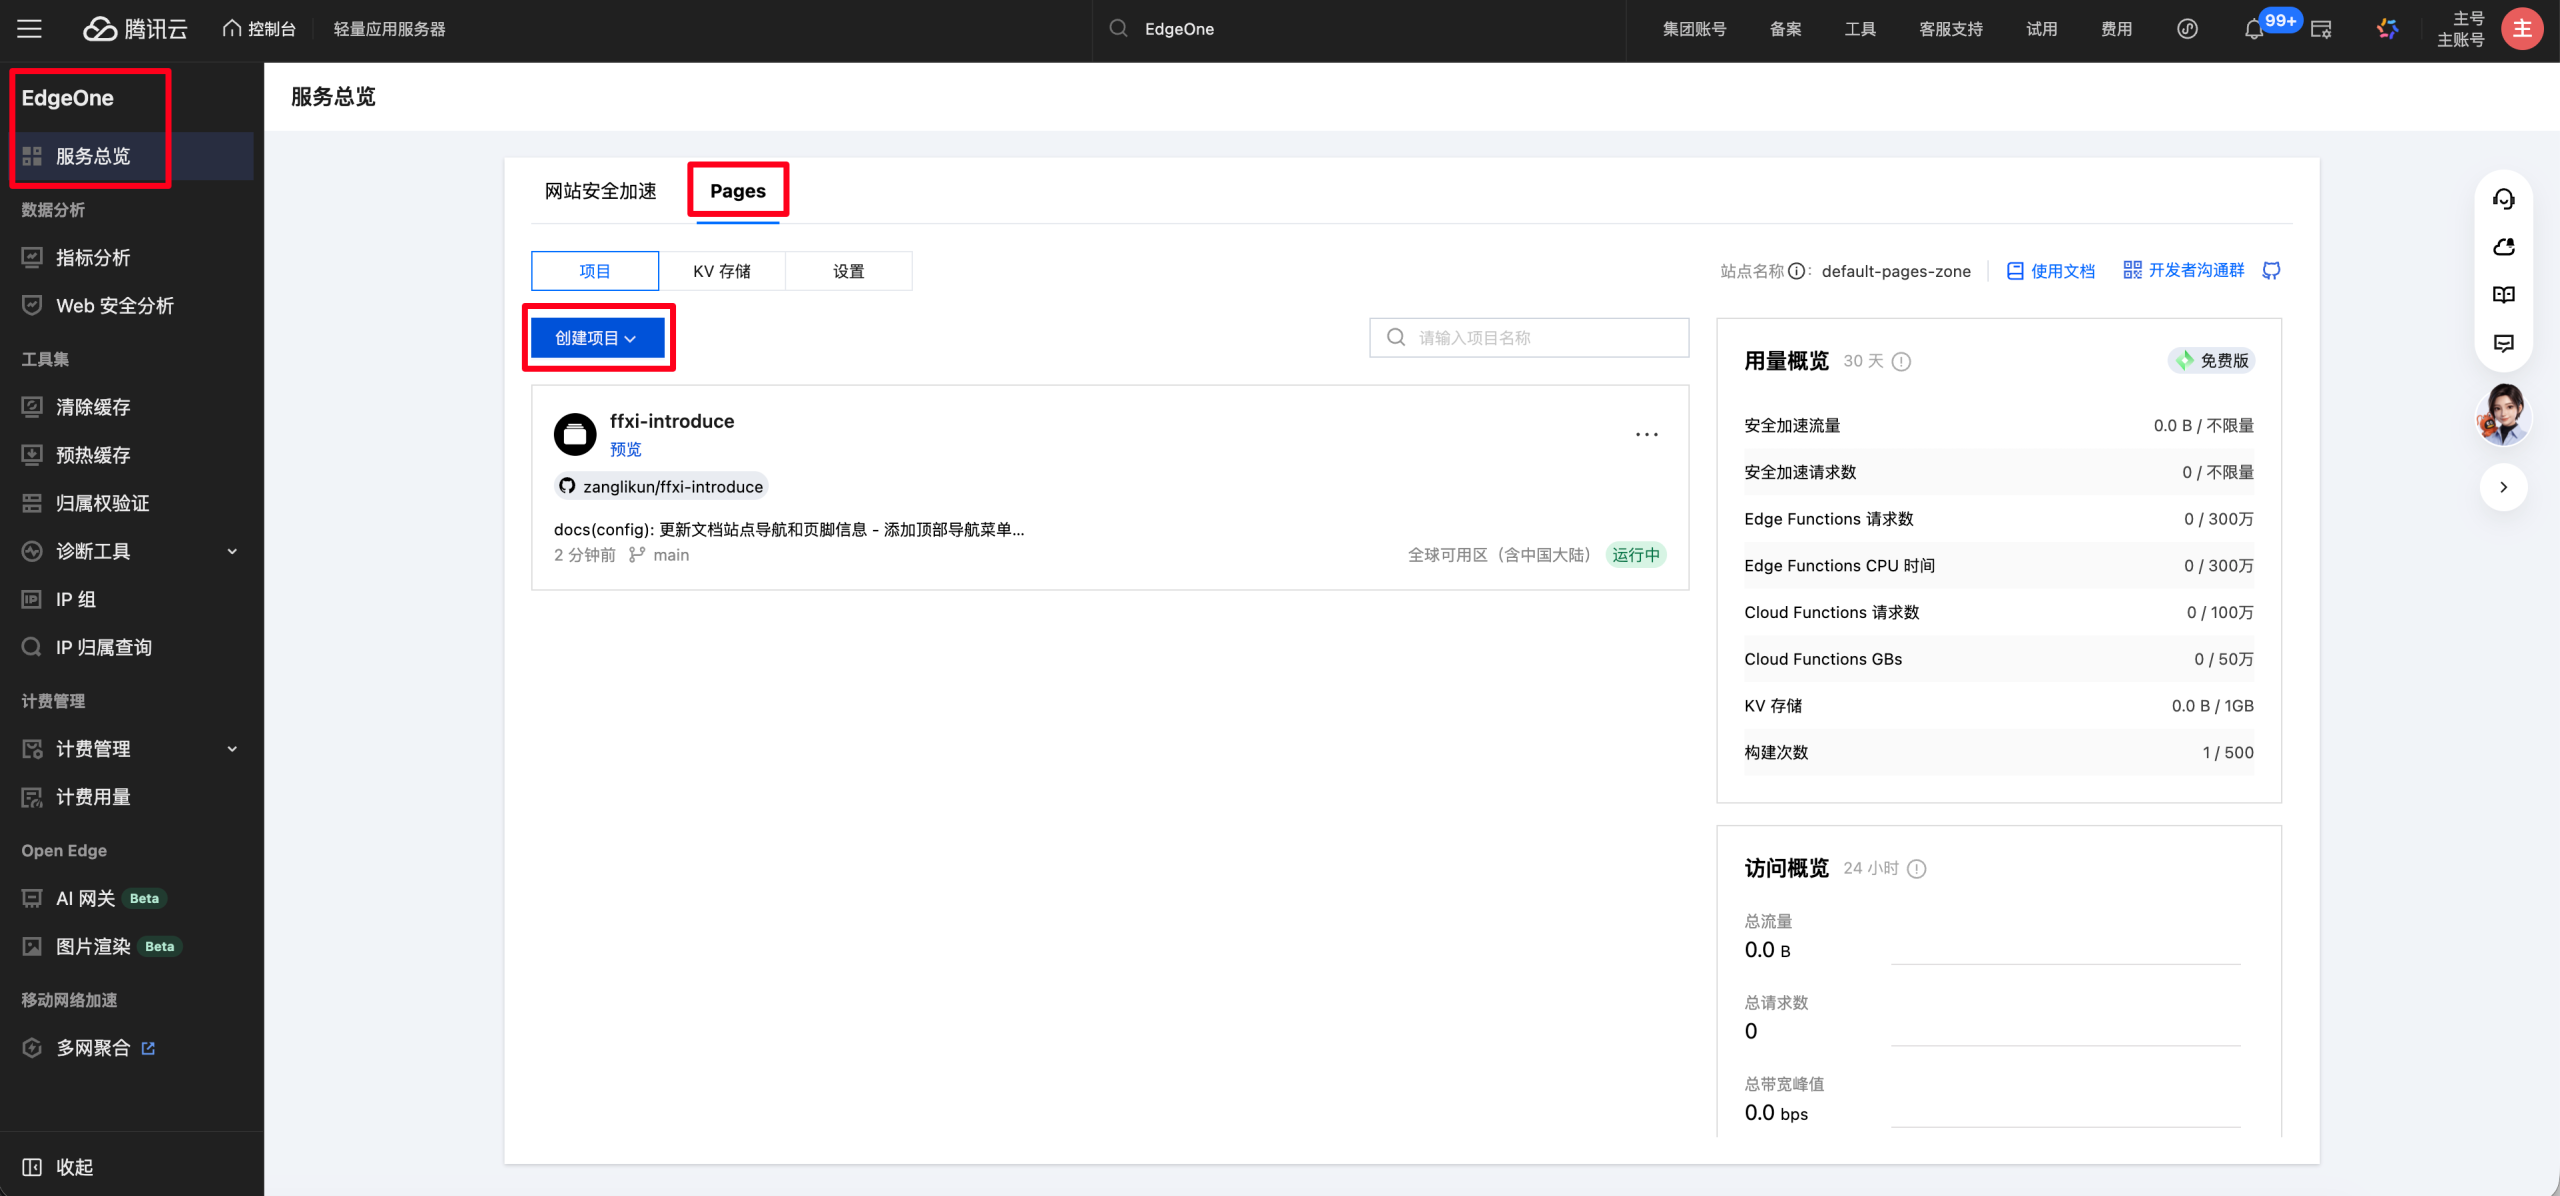Open the customer service headset icon

click(x=2503, y=199)
